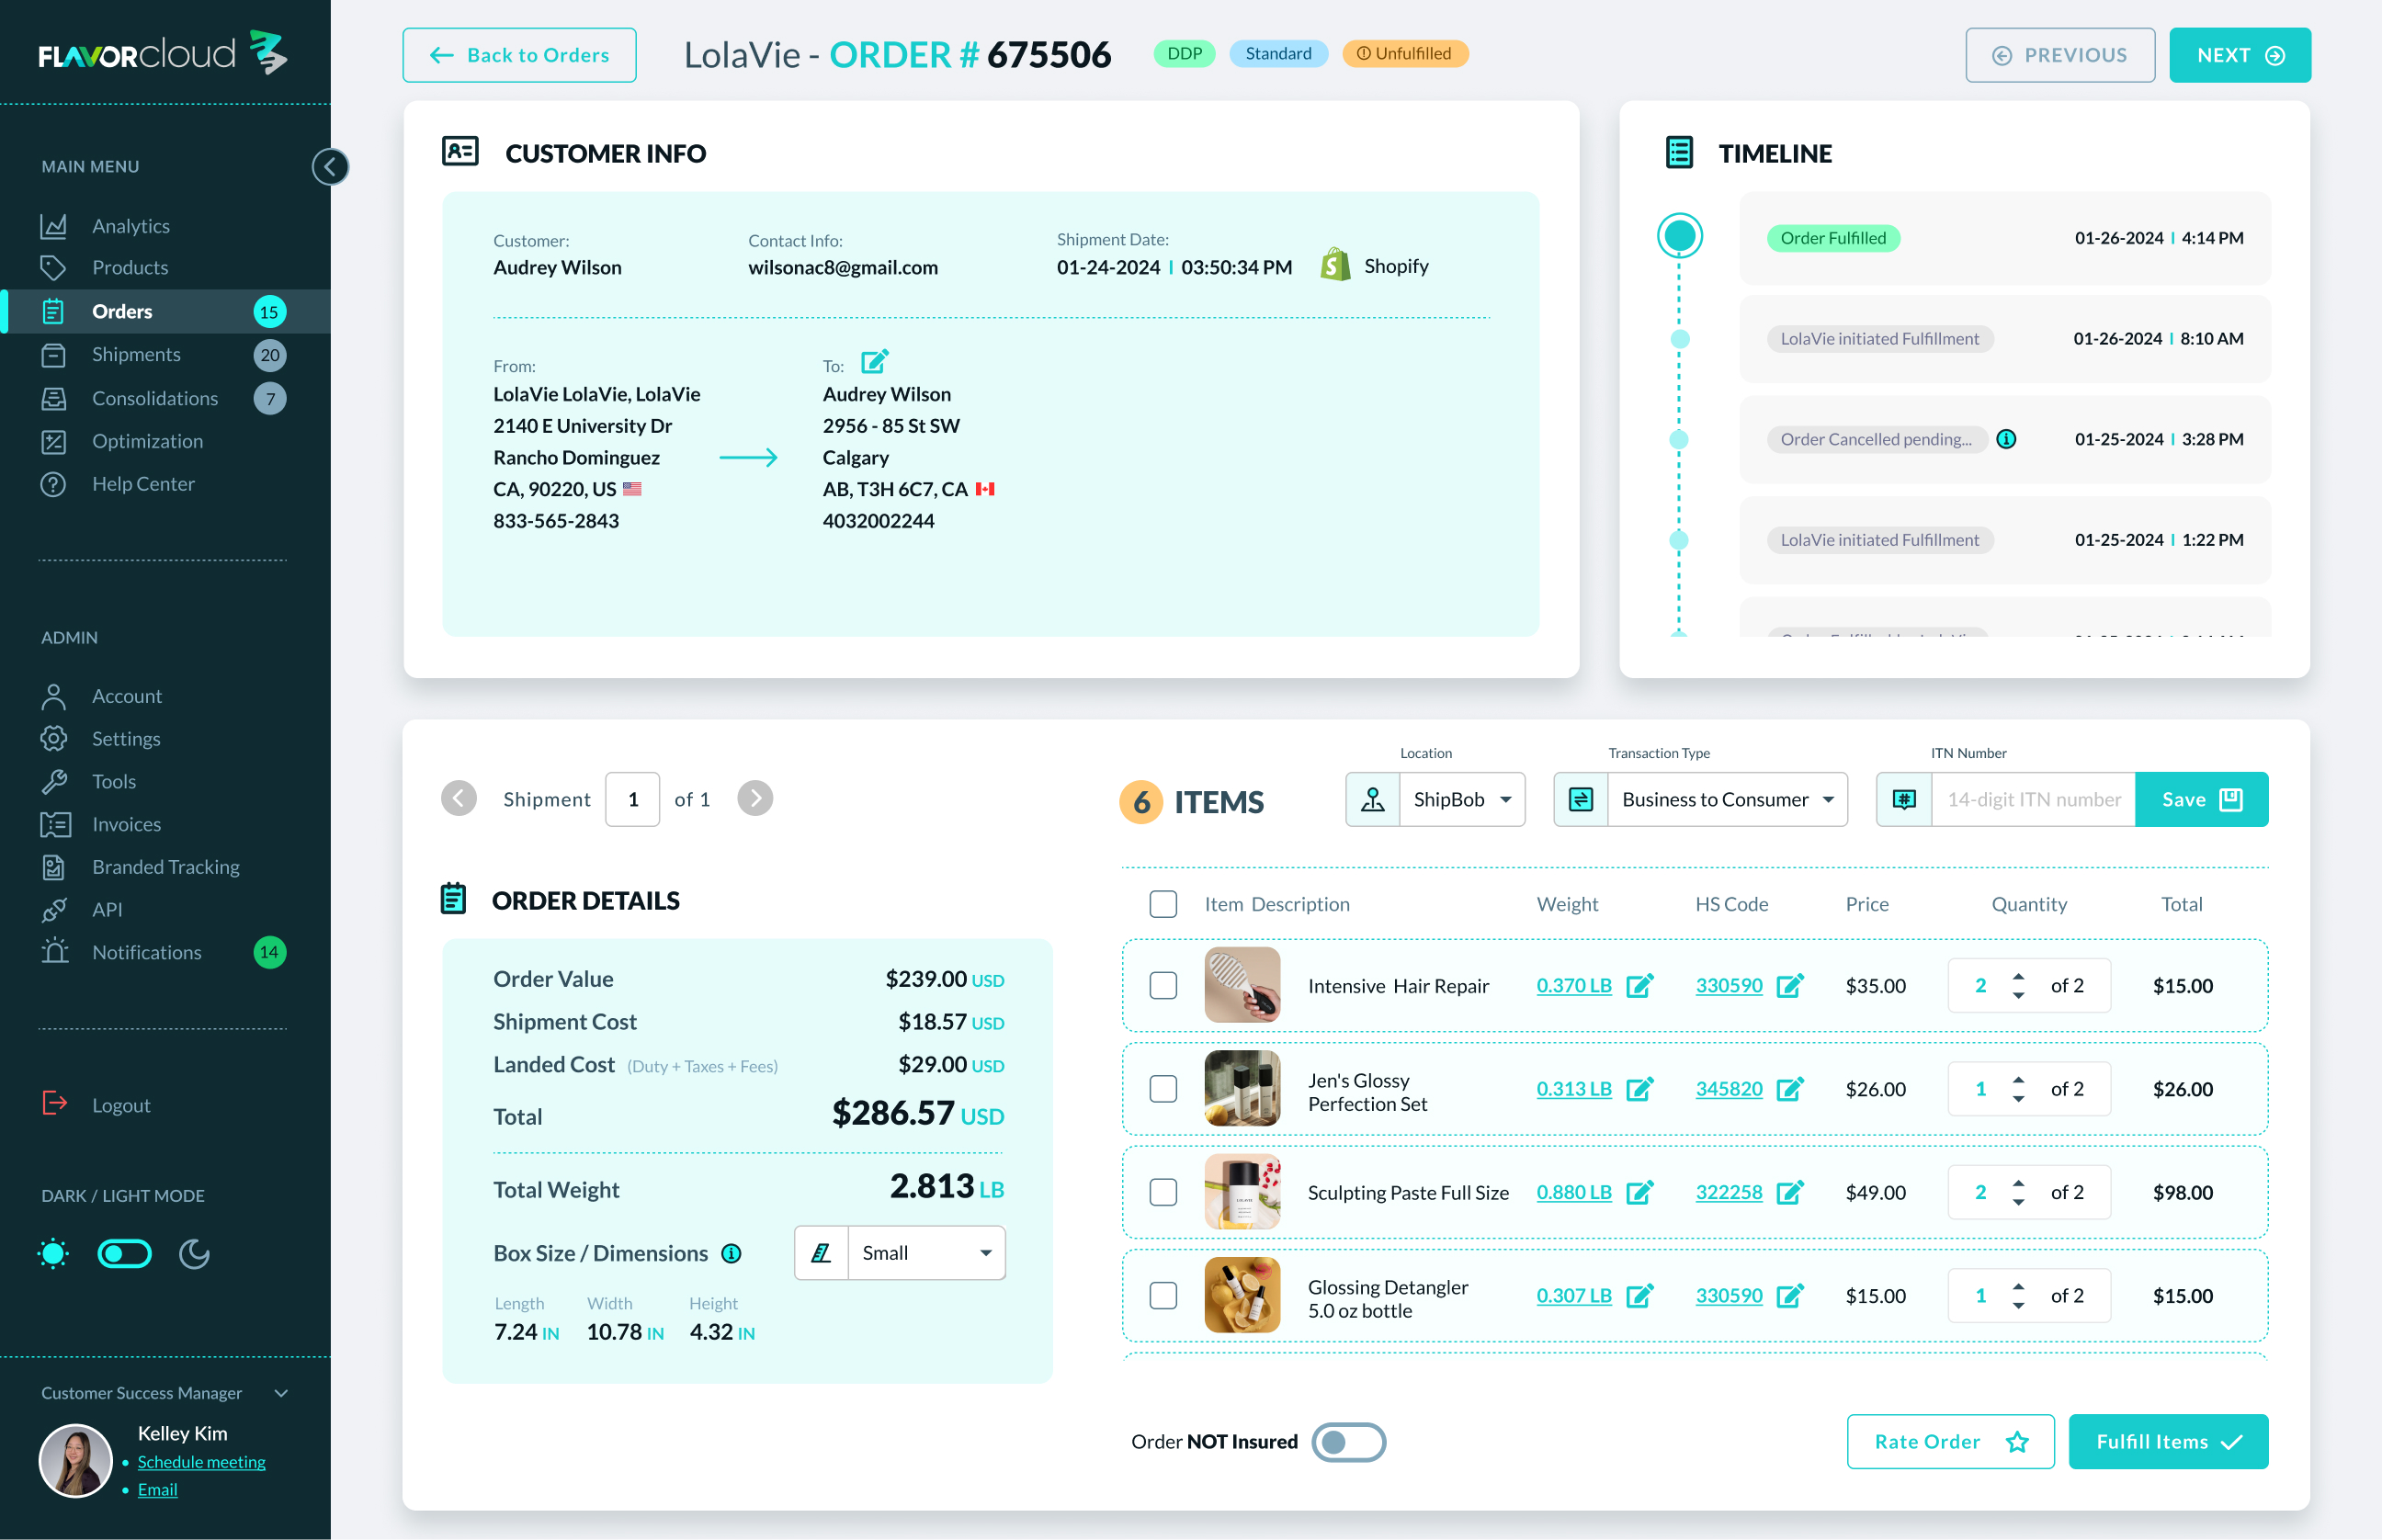Image resolution: width=2382 pixels, height=1540 pixels.
Task: Adjust quantity stepper for Jen's Glossy Perfection Set
Action: tap(2018, 1089)
